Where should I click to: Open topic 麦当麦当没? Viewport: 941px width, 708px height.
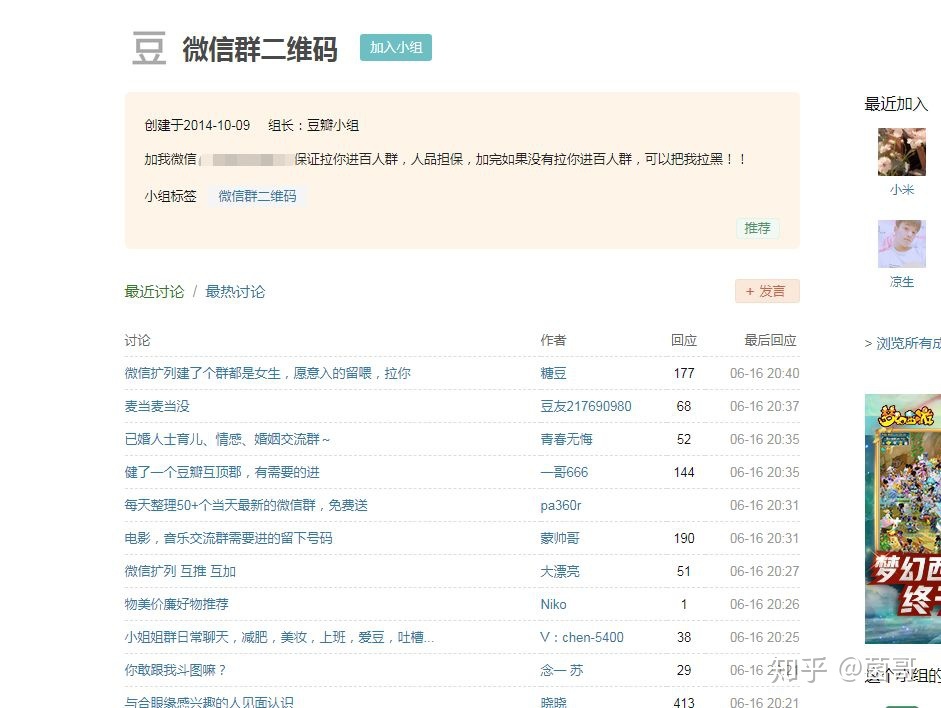pyautogui.click(x=157, y=406)
